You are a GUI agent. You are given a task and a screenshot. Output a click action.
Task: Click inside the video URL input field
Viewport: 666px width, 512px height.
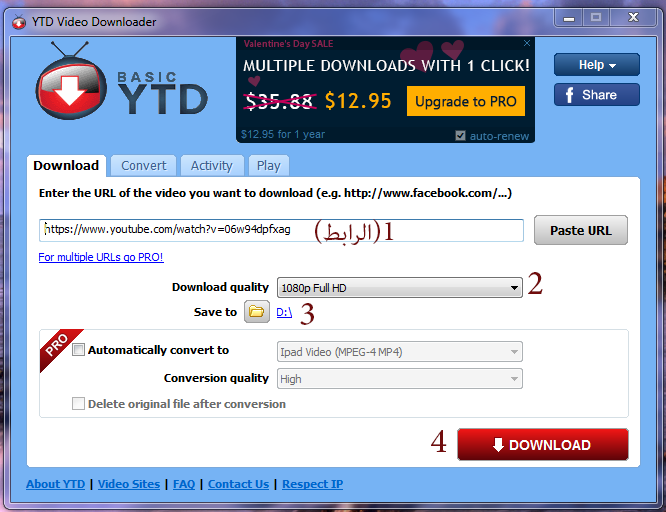[x=281, y=230]
